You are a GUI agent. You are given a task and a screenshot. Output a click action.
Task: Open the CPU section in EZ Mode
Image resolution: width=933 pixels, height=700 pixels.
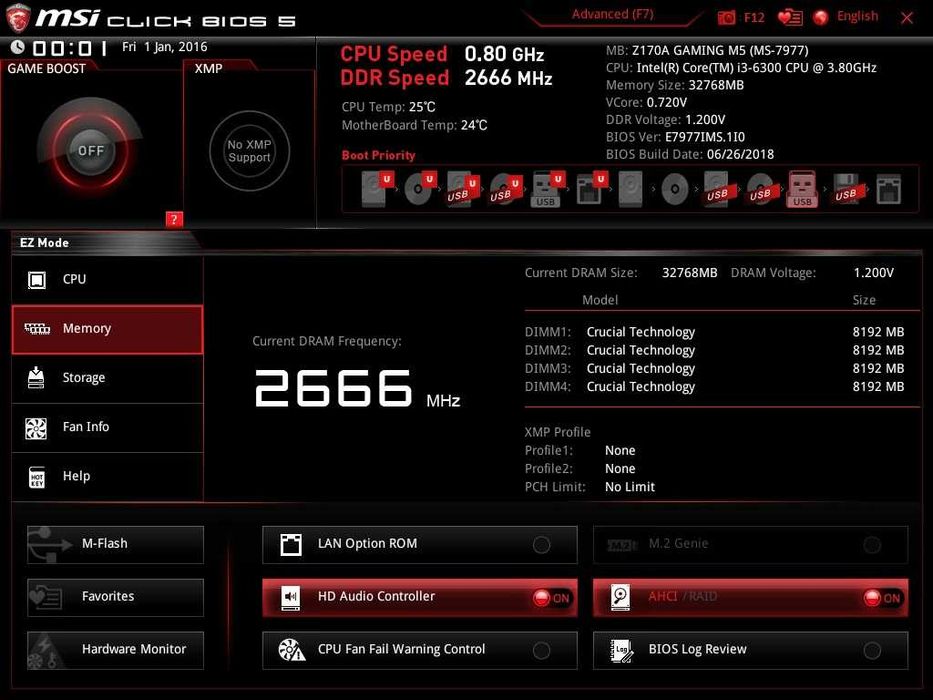[107, 279]
